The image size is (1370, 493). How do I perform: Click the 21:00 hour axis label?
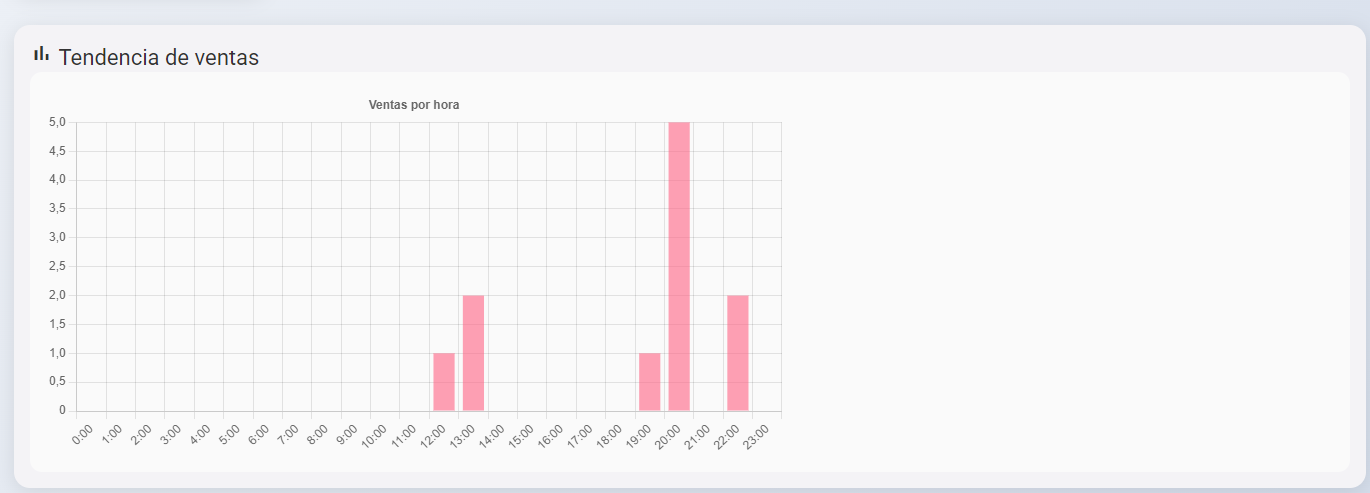click(x=698, y=437)
